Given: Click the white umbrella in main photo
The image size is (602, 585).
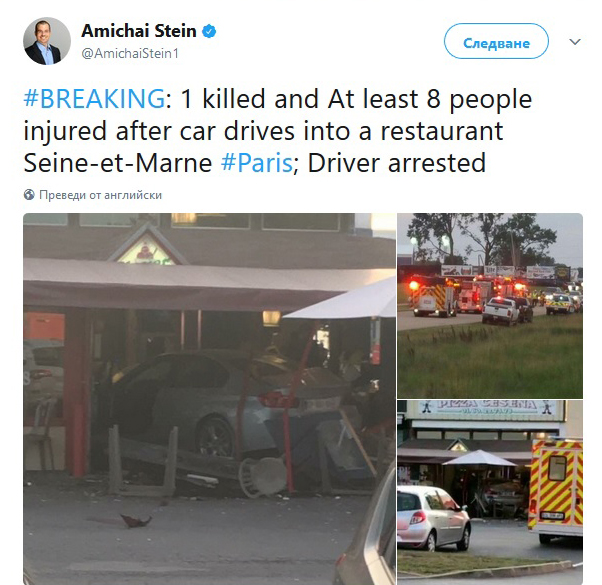Looking at the screenshot, I should [342, 301].
